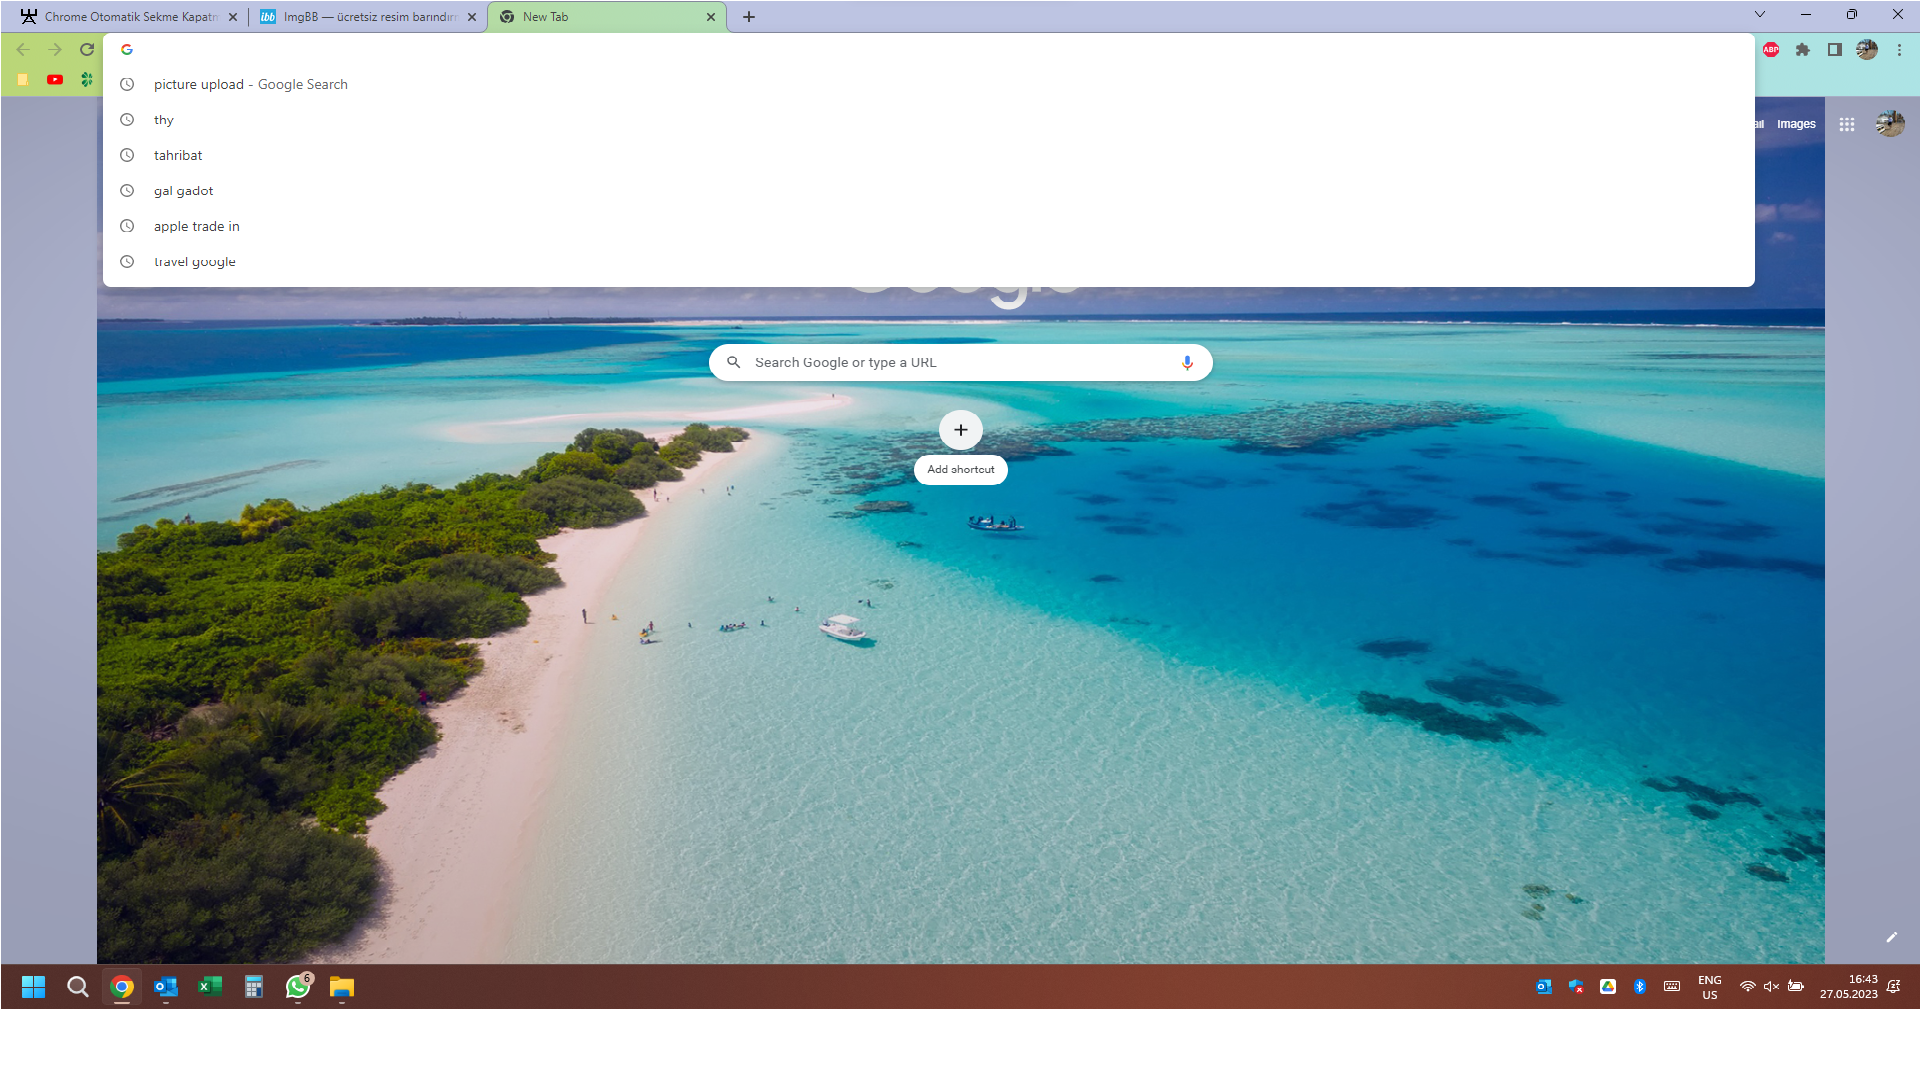Open the Chrome three-dot menu
Screen dimensions: 1920x1080
1899,49
